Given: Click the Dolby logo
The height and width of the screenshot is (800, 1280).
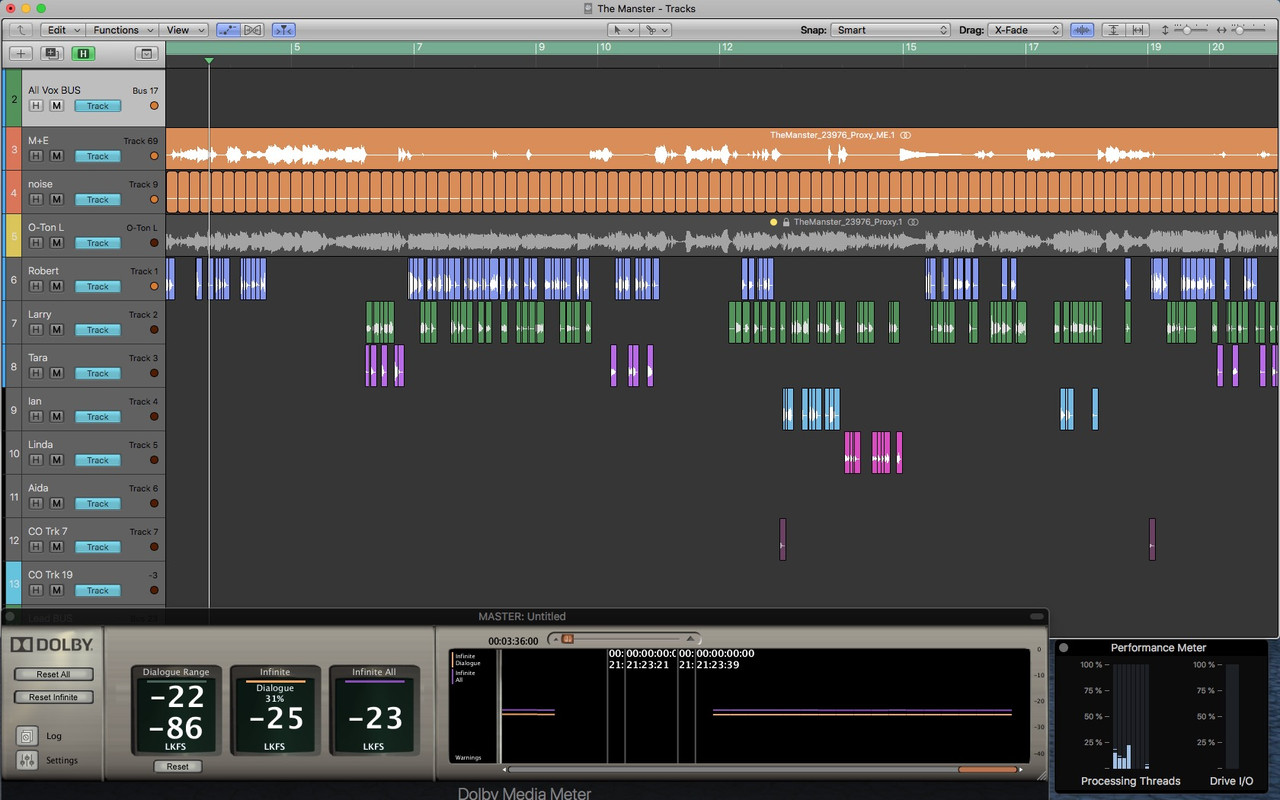Looking at the screenshot, I should point(52,645).
